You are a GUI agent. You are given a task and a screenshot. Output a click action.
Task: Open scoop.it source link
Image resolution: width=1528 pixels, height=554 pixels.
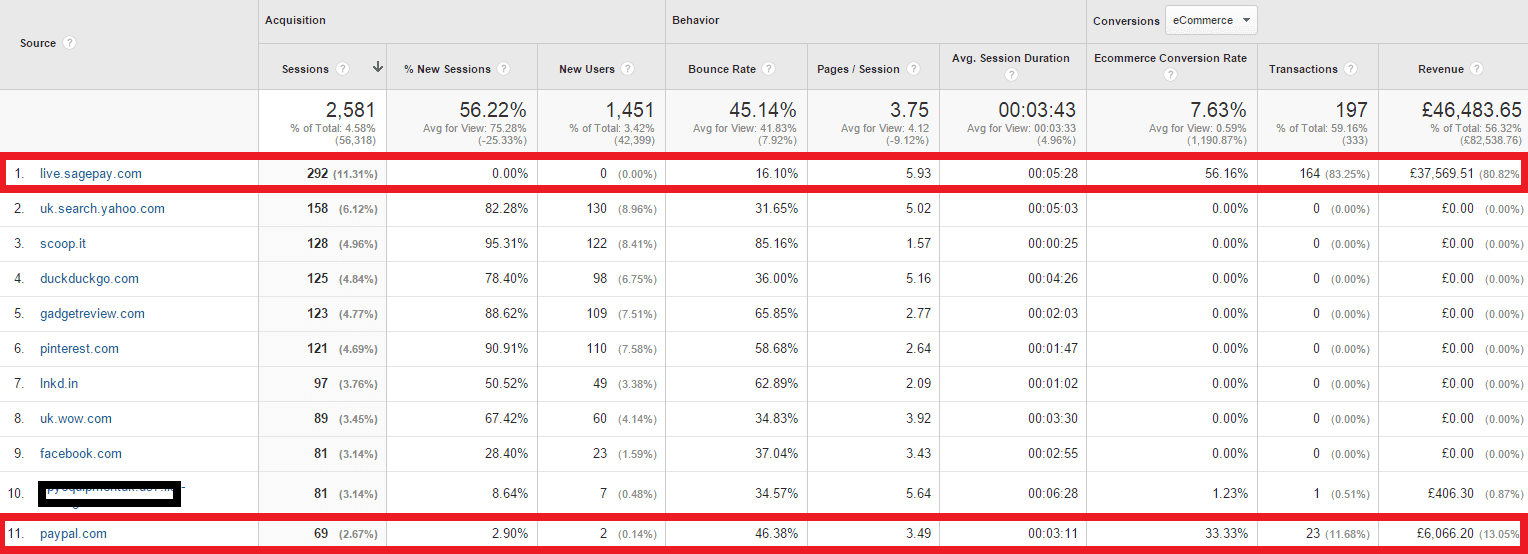coord(63,244)
